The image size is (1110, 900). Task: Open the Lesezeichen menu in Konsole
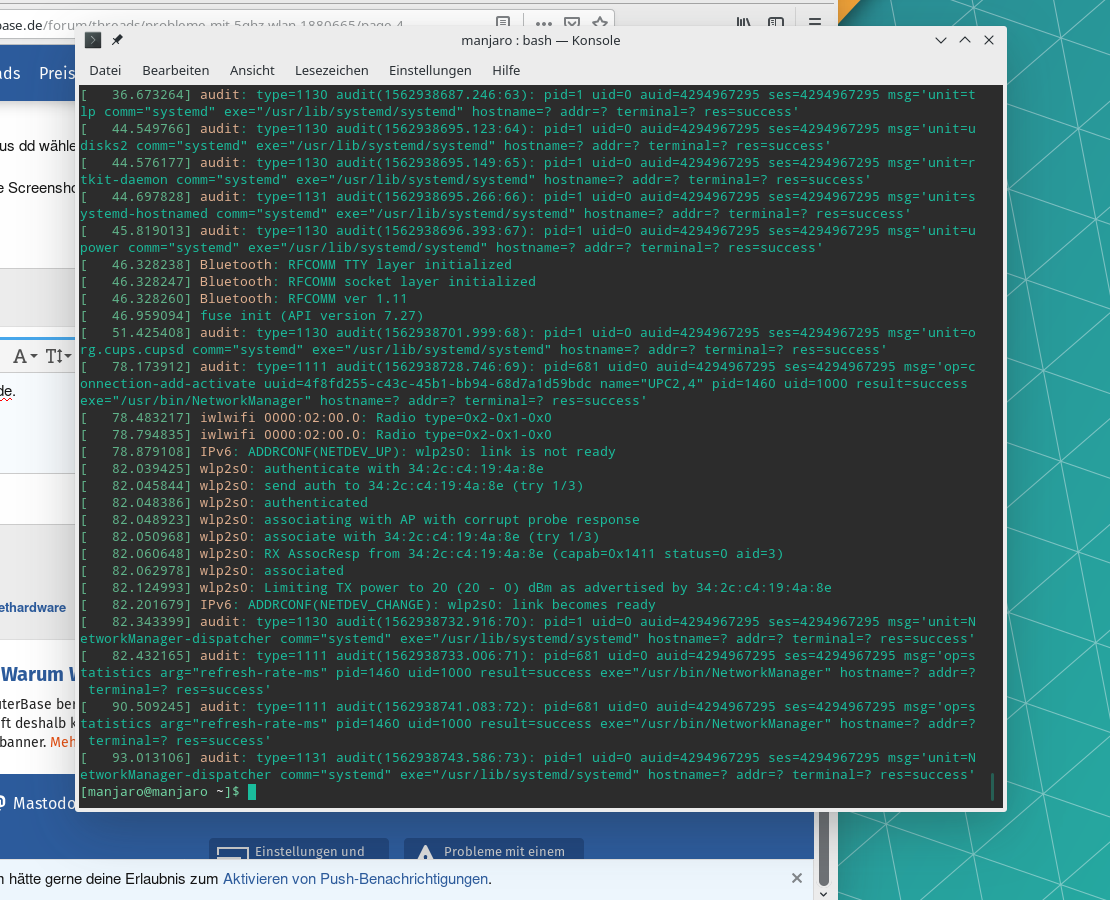pos(331,70)
